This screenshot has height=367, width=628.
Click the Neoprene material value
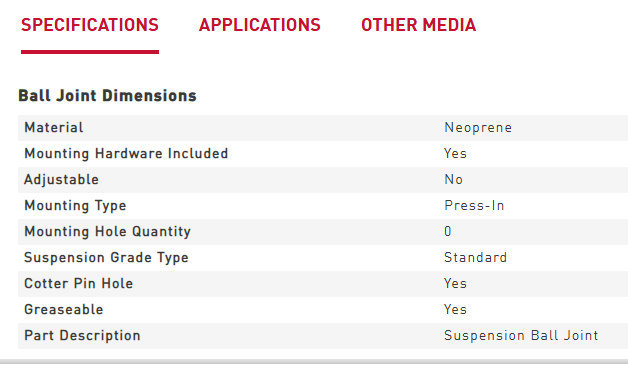pyautogui.click(x=478, y=127)
